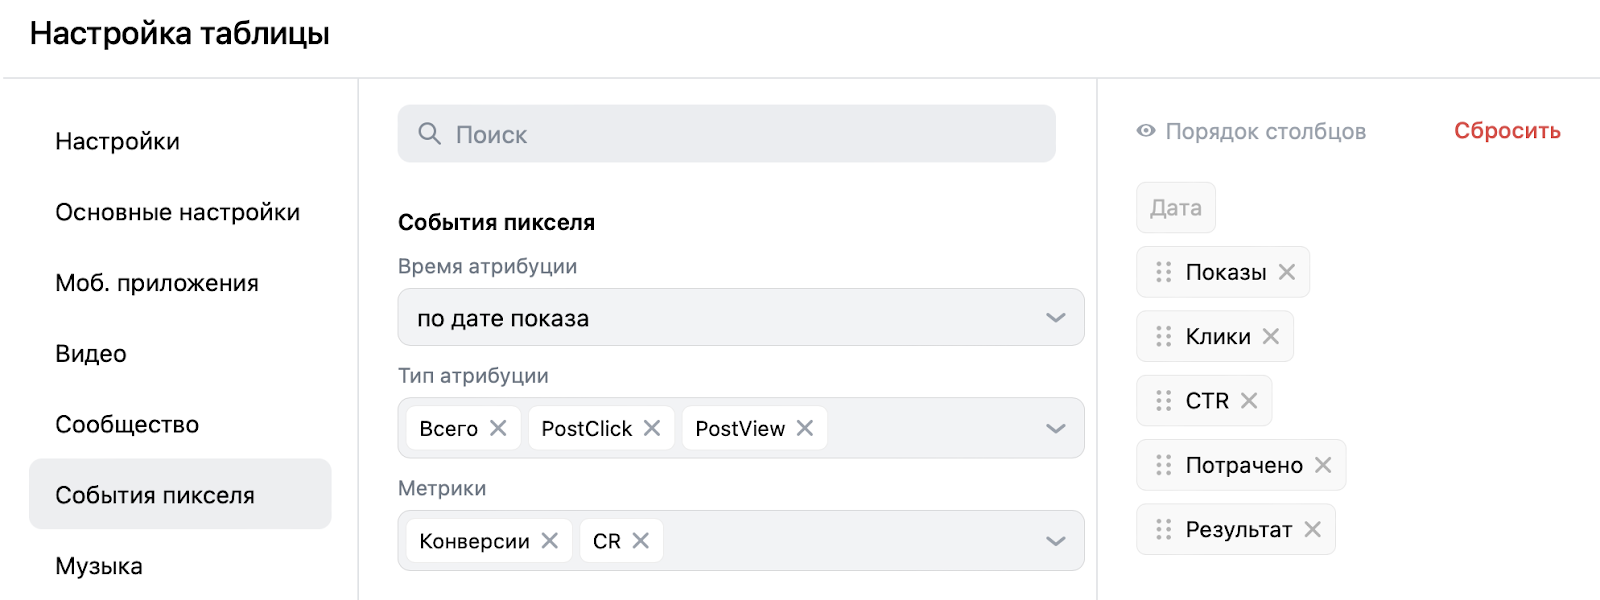Remove the CTR column

[1249, 400]
